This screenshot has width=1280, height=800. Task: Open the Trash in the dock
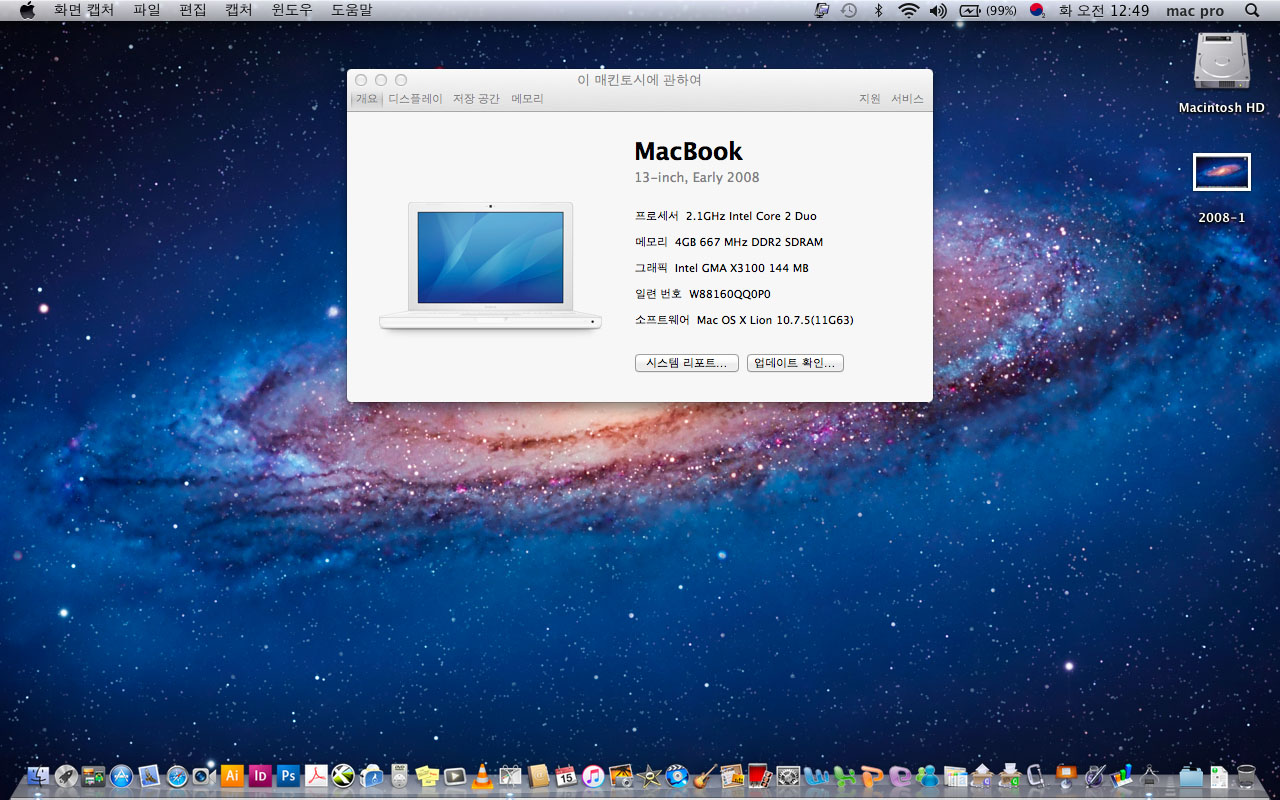click(1246, 775)
